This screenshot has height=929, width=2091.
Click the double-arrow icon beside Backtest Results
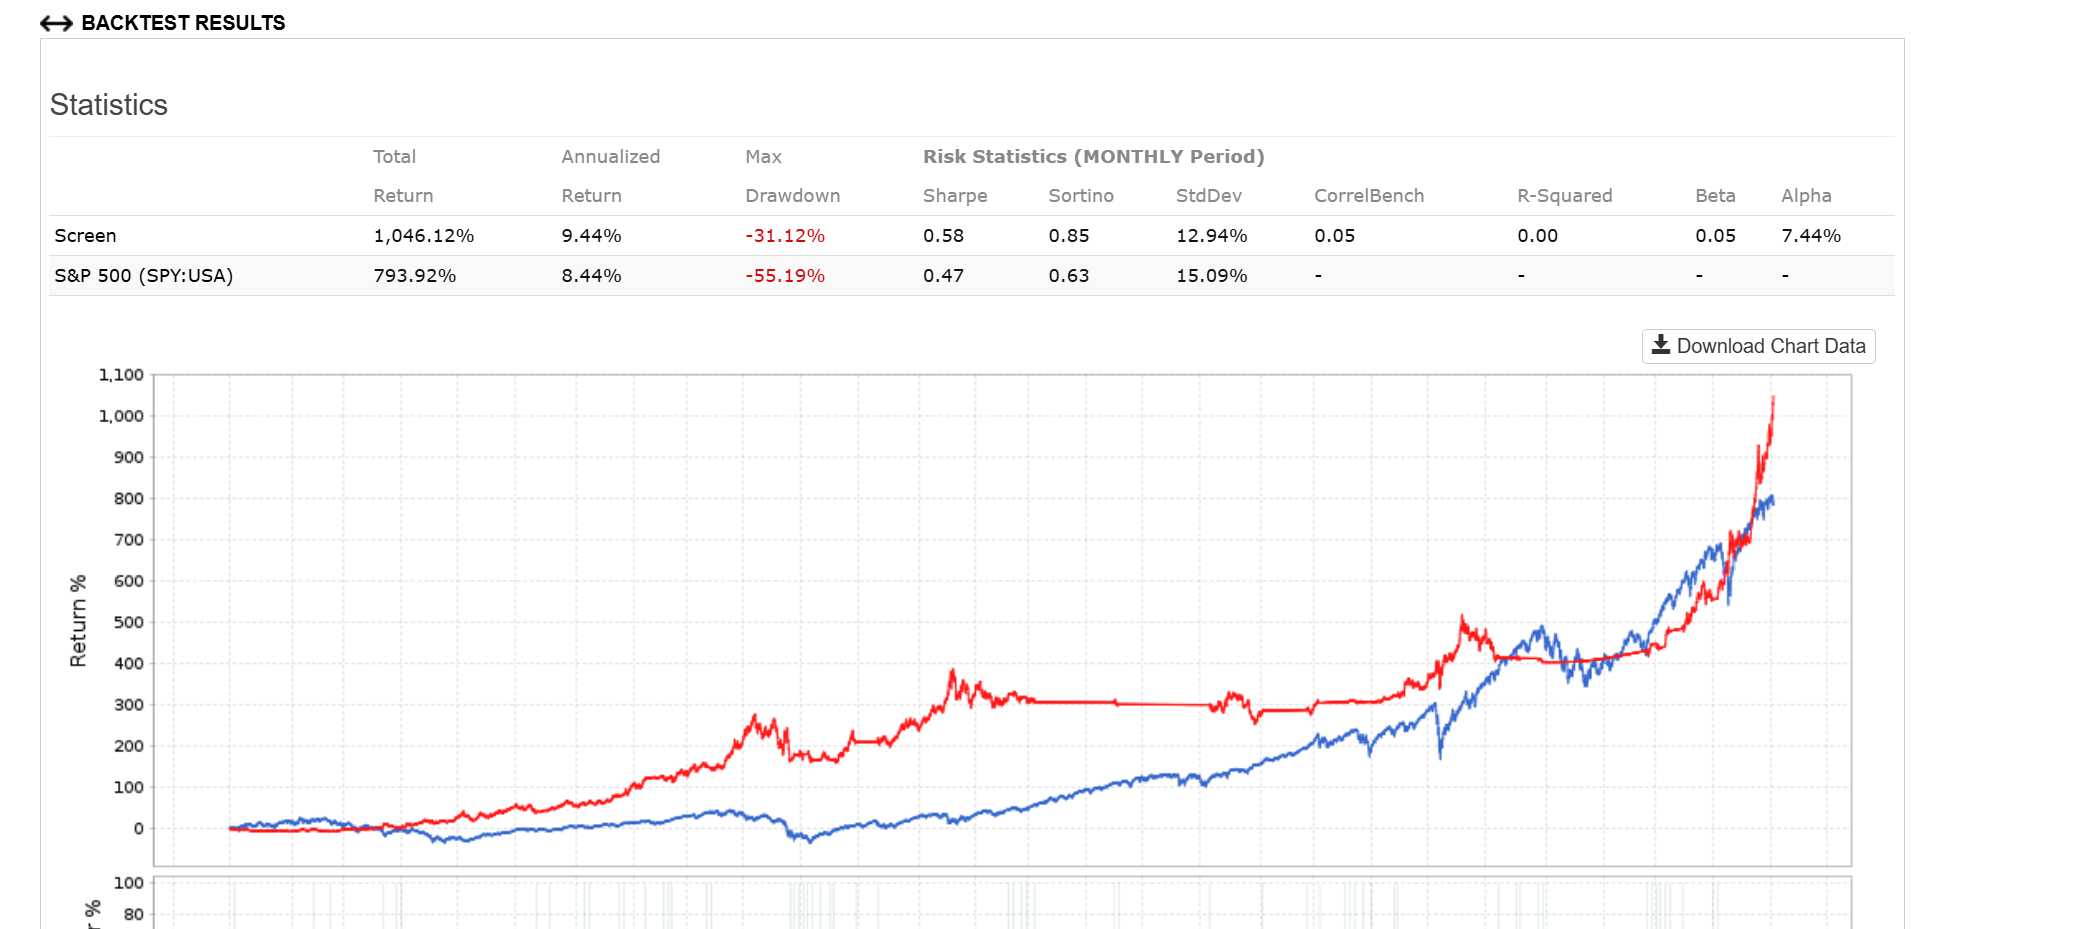pos(56,23)
